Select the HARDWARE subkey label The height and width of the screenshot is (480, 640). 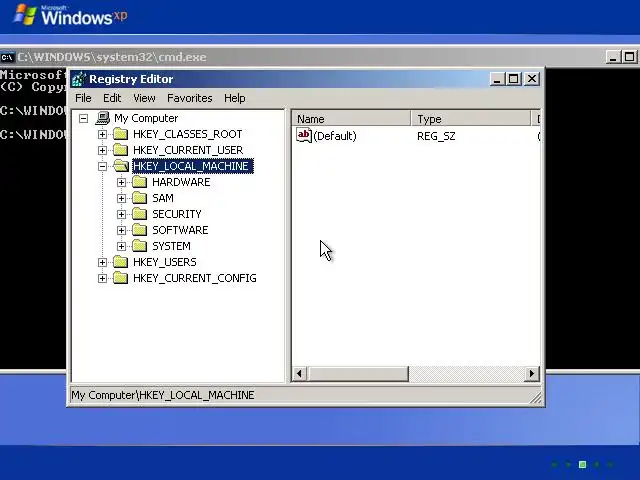click(181, 182)
